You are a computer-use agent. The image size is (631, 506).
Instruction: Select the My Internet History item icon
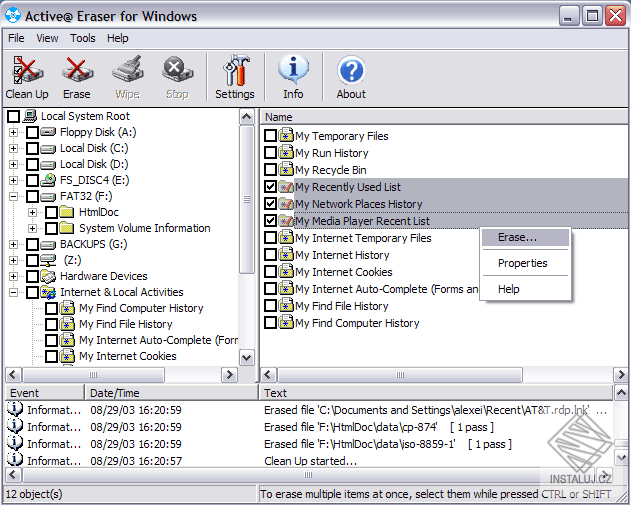[286, 254]
